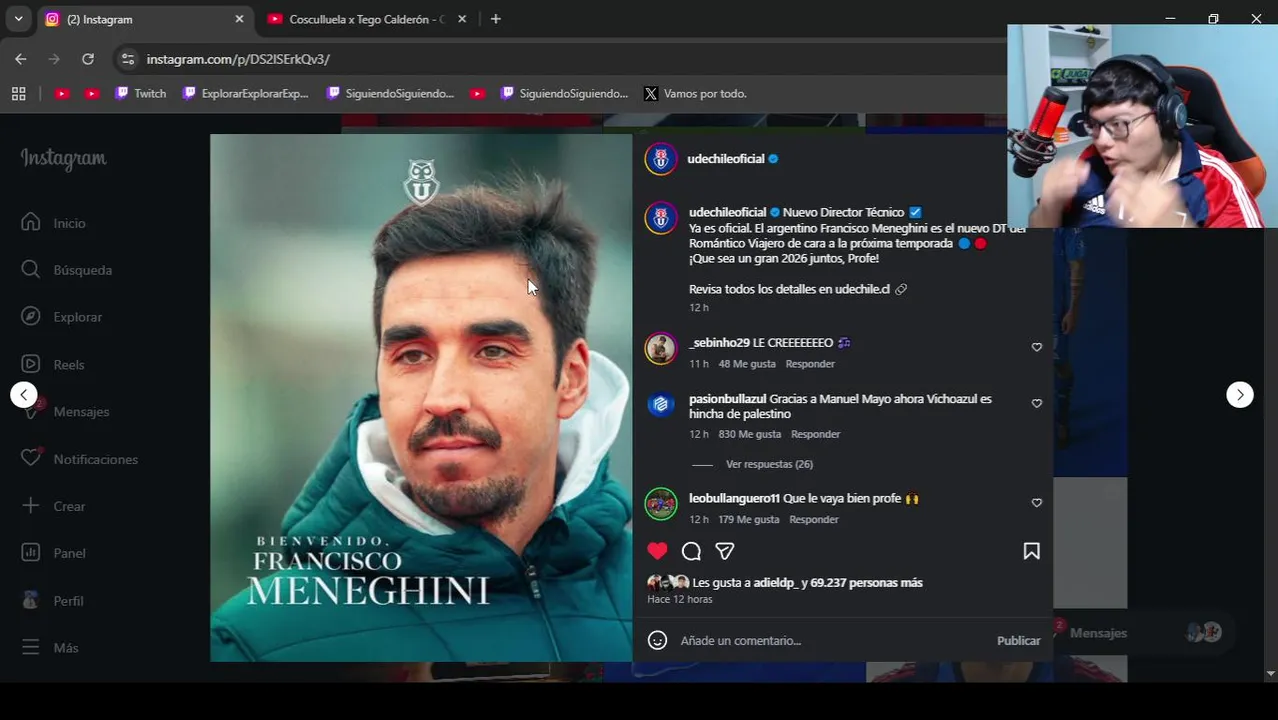Click the page scrollbar down arrow

[1271, 675]
